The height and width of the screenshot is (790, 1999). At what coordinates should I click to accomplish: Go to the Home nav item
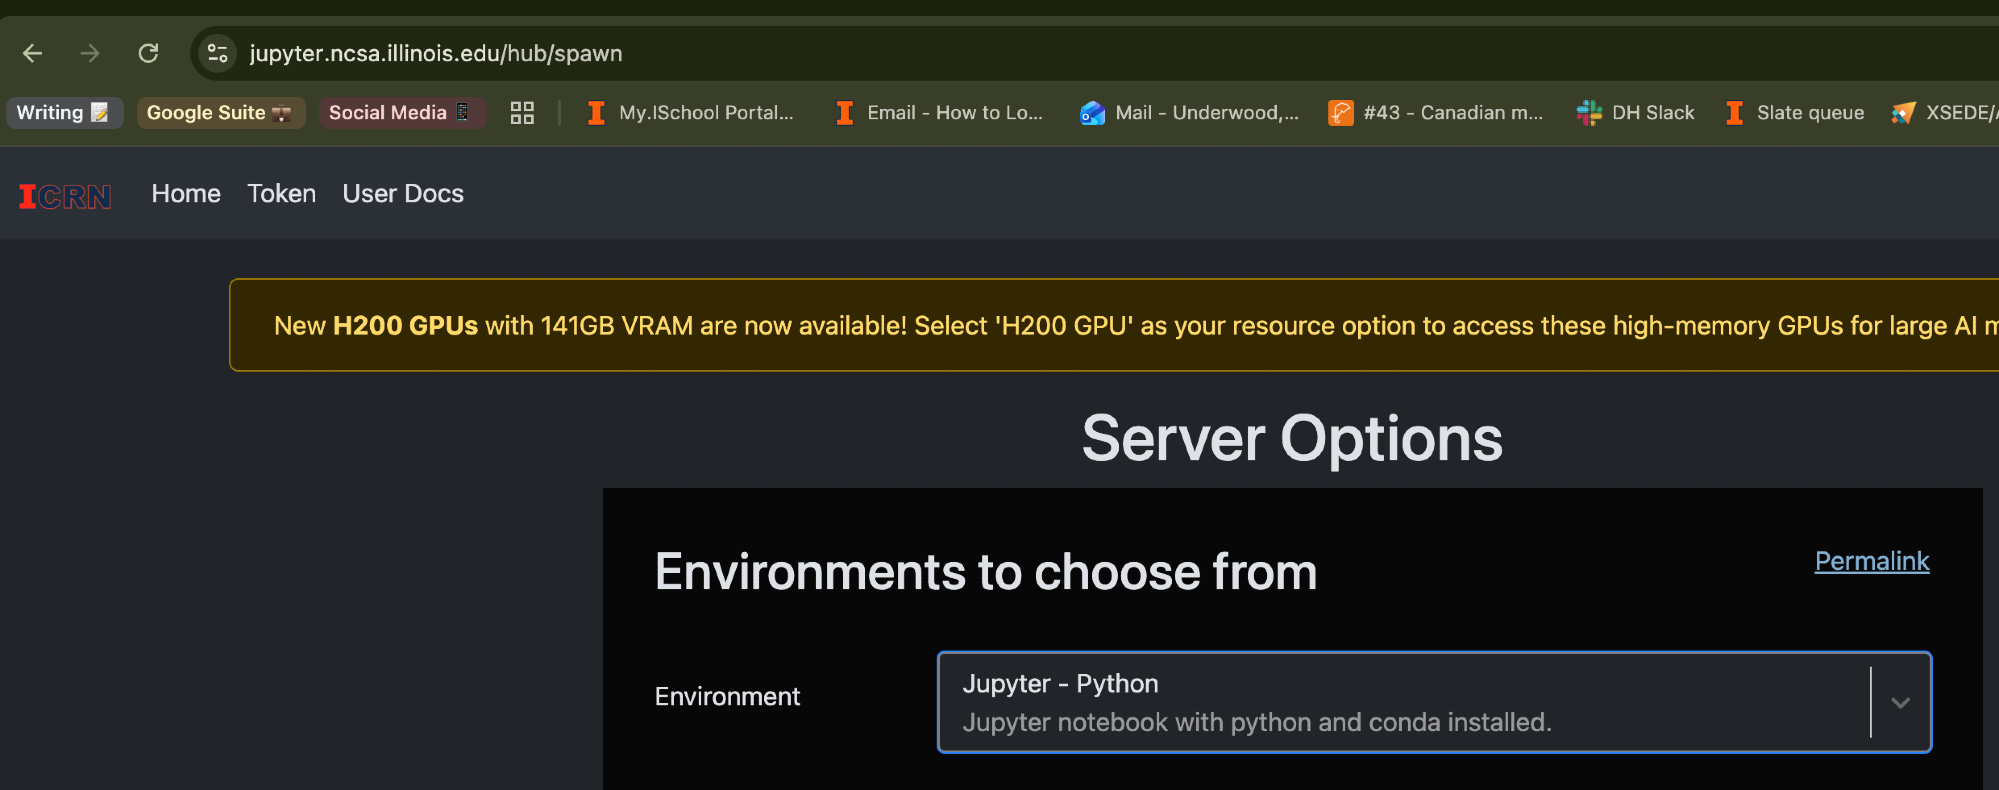[186, 194]
